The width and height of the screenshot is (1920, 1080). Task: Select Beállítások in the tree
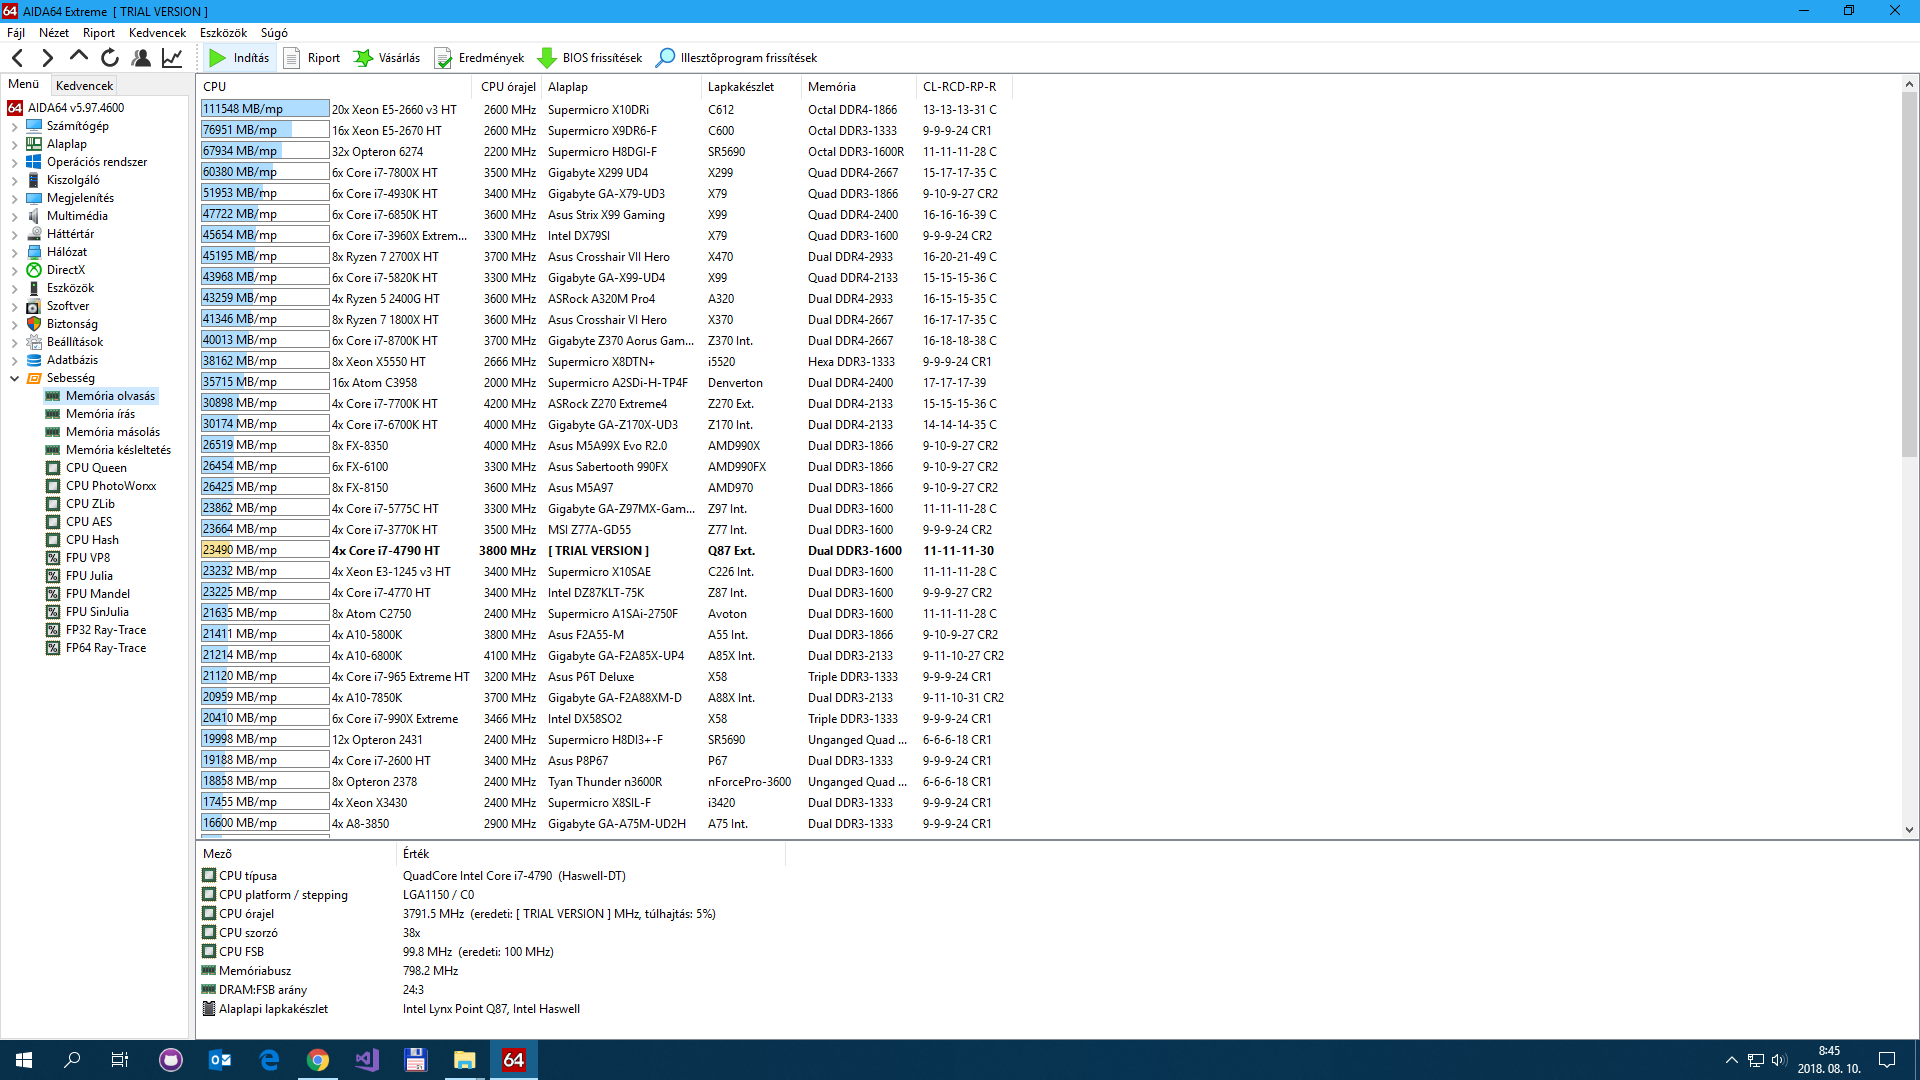click(75, 342)
